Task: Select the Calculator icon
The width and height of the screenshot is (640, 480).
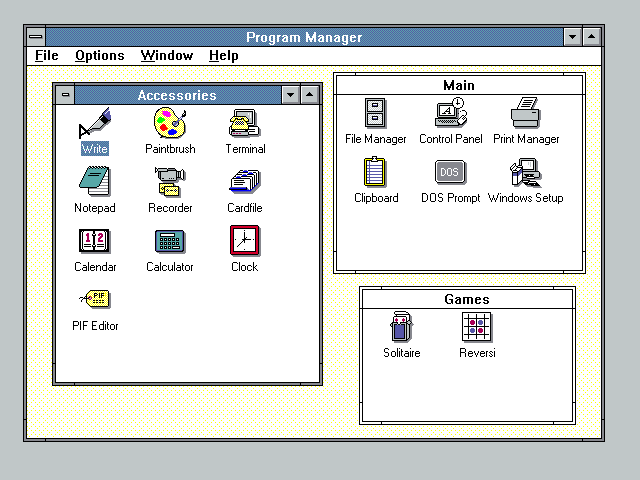Action: click(170, 241)
